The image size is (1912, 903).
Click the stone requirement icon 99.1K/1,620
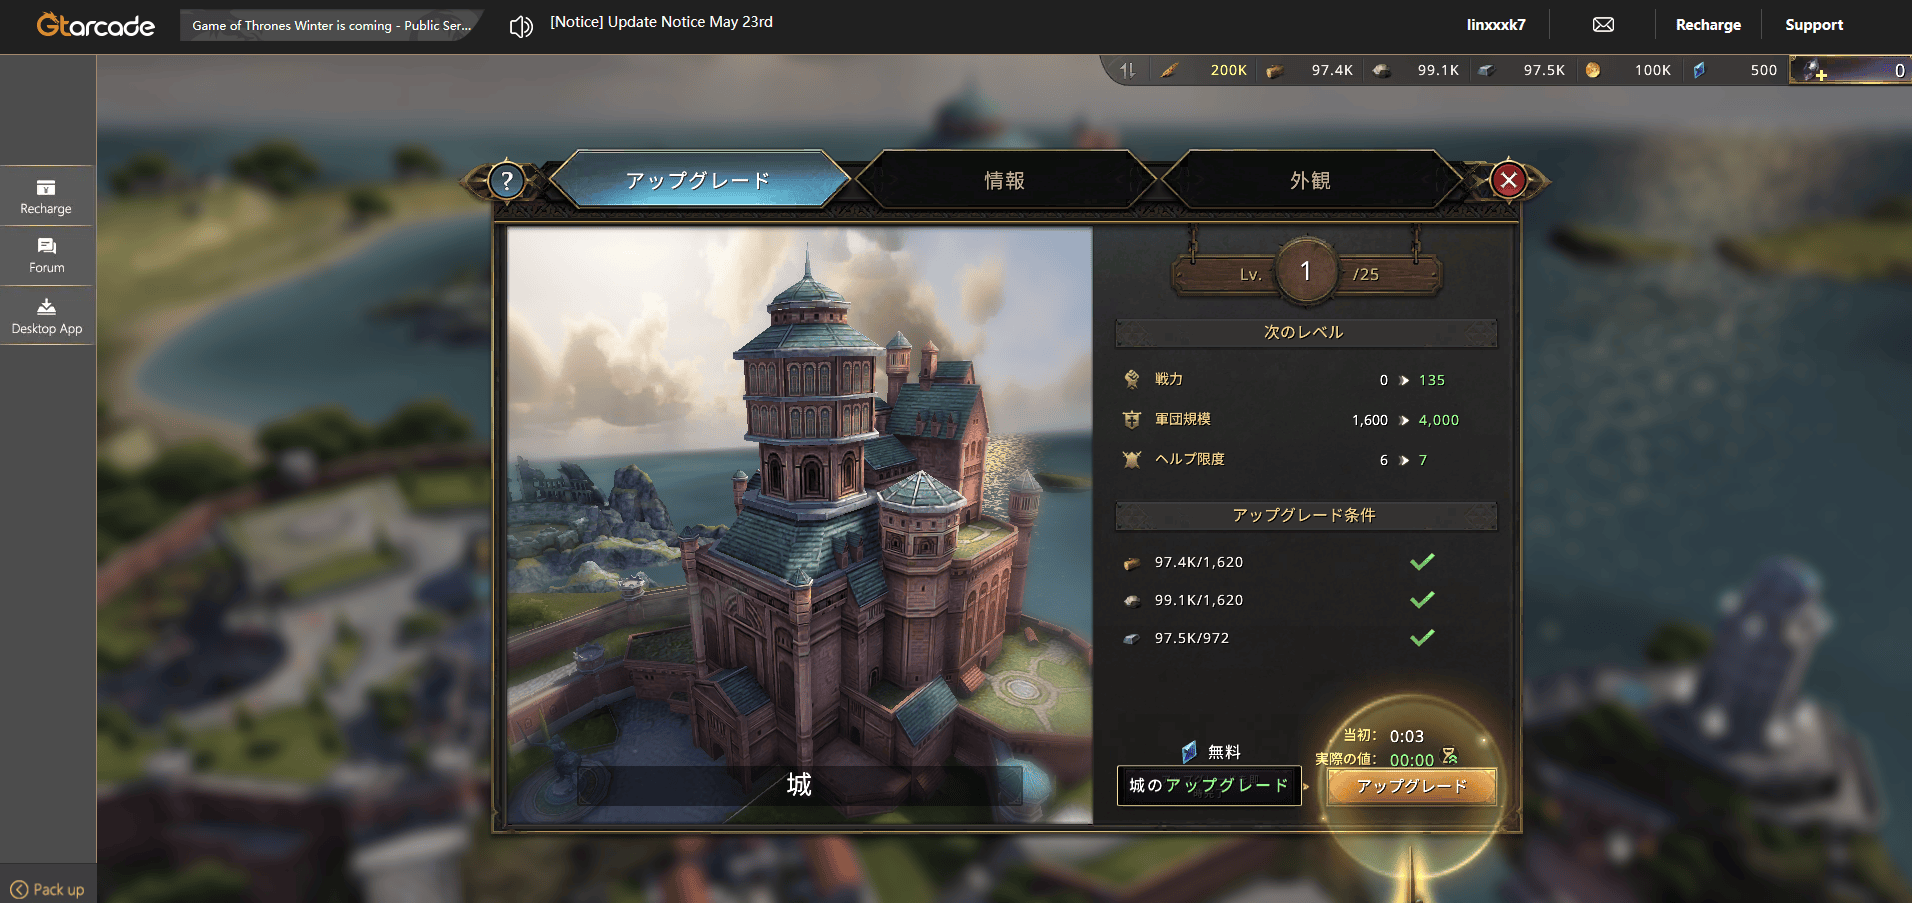pyautogui.click(x=1131, y=601)
